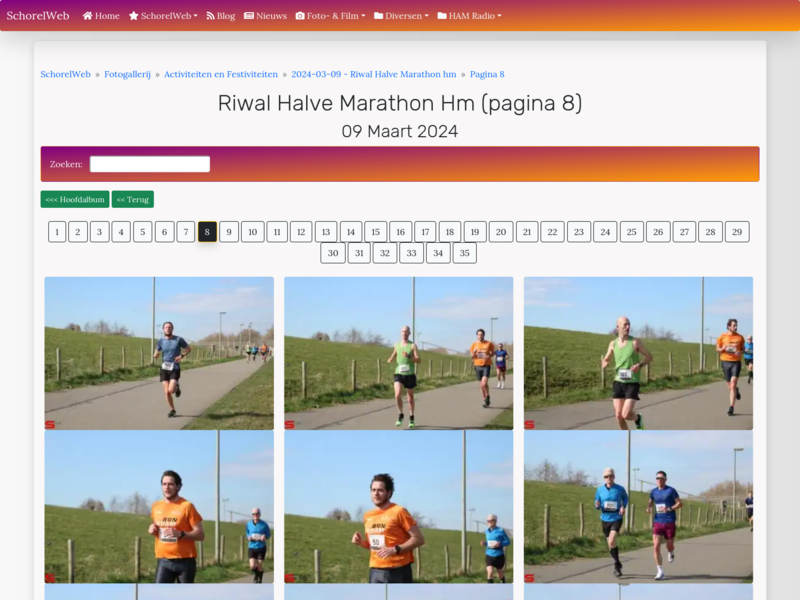Click the camera icon for Foto- & Film
Viewport: 800px width, 600px height.
pos(300,16)
